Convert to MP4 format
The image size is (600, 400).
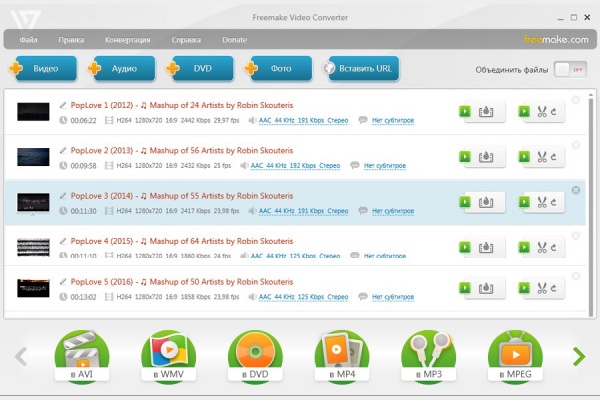point(342,357)
